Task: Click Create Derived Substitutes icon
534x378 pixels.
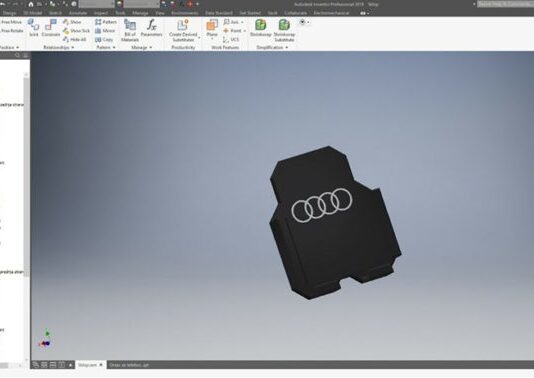Action: point(183,25)
